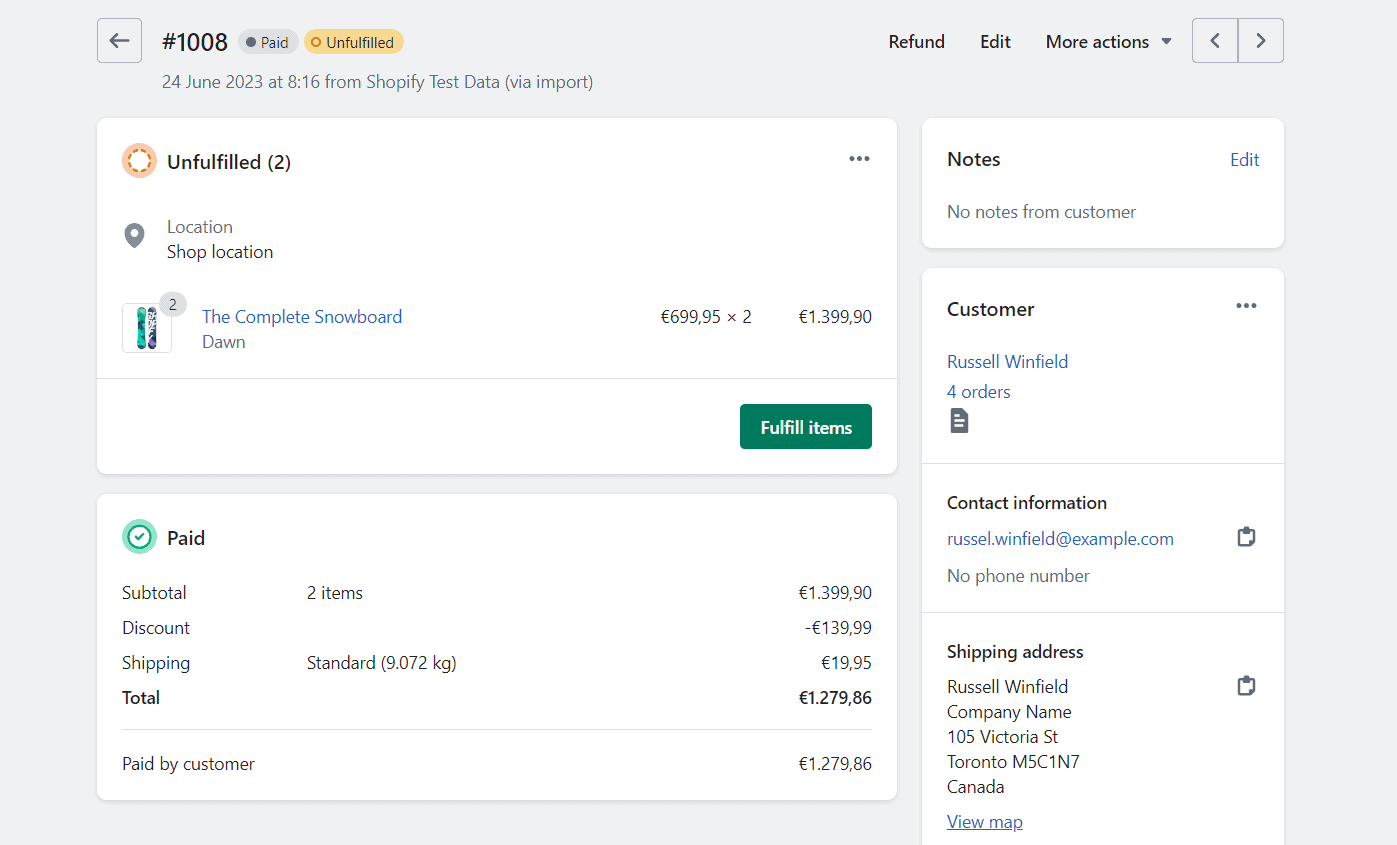Copy the shipping address using the clipboard icon

pos(1246,685)
